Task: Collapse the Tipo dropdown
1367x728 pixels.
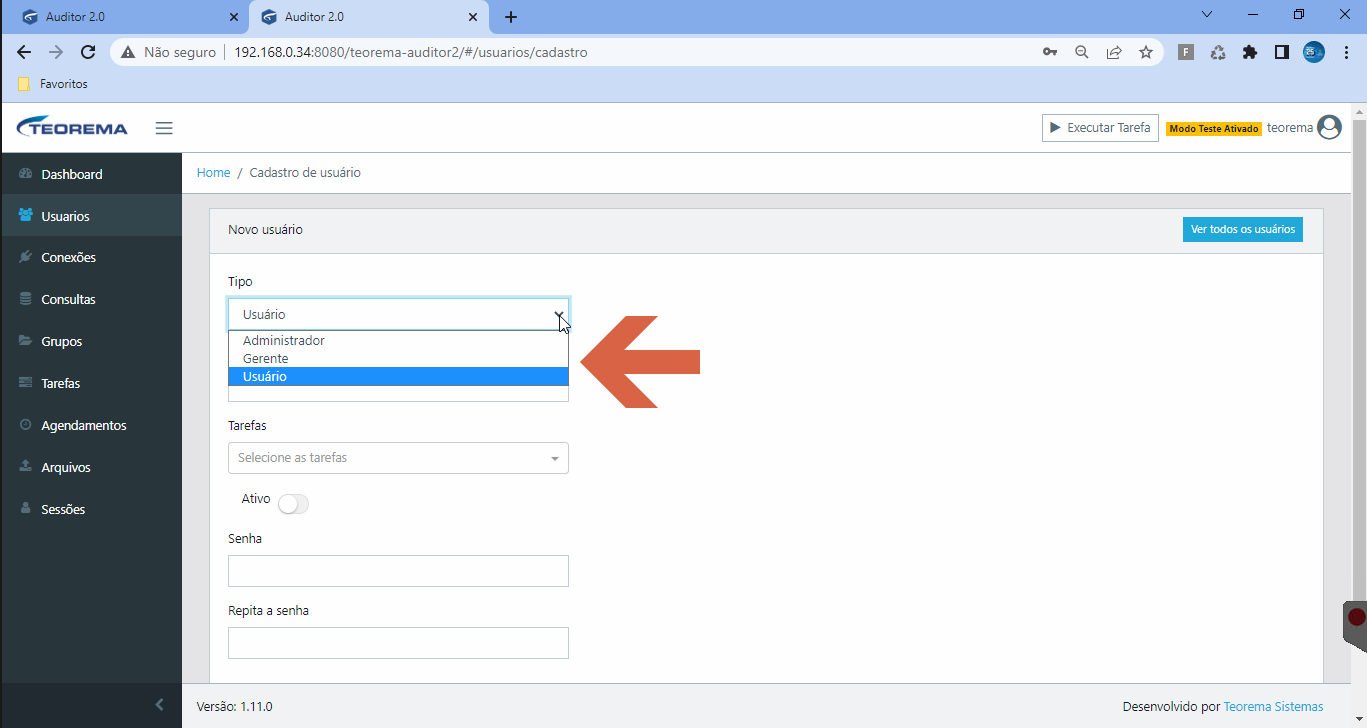Action: coord(398,314)
